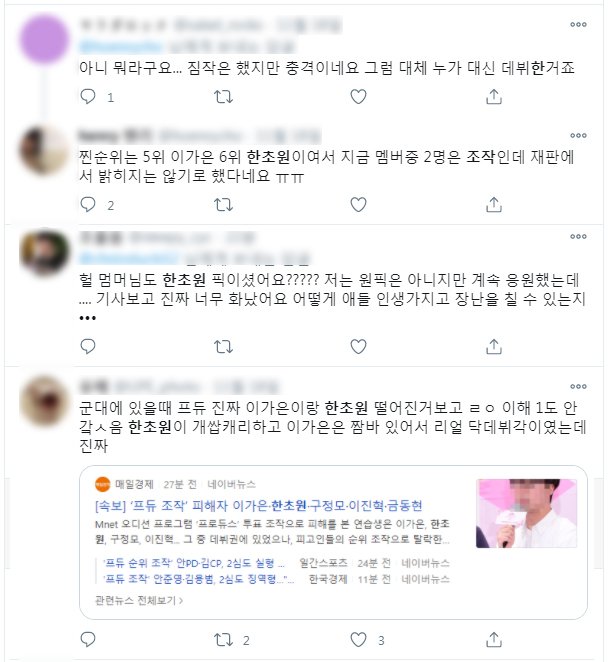The height and width of the screenshot is (662, 608).
Task: Retweet the tweet mentioning 찐순위는 5위
Action: tap(223, 205)
